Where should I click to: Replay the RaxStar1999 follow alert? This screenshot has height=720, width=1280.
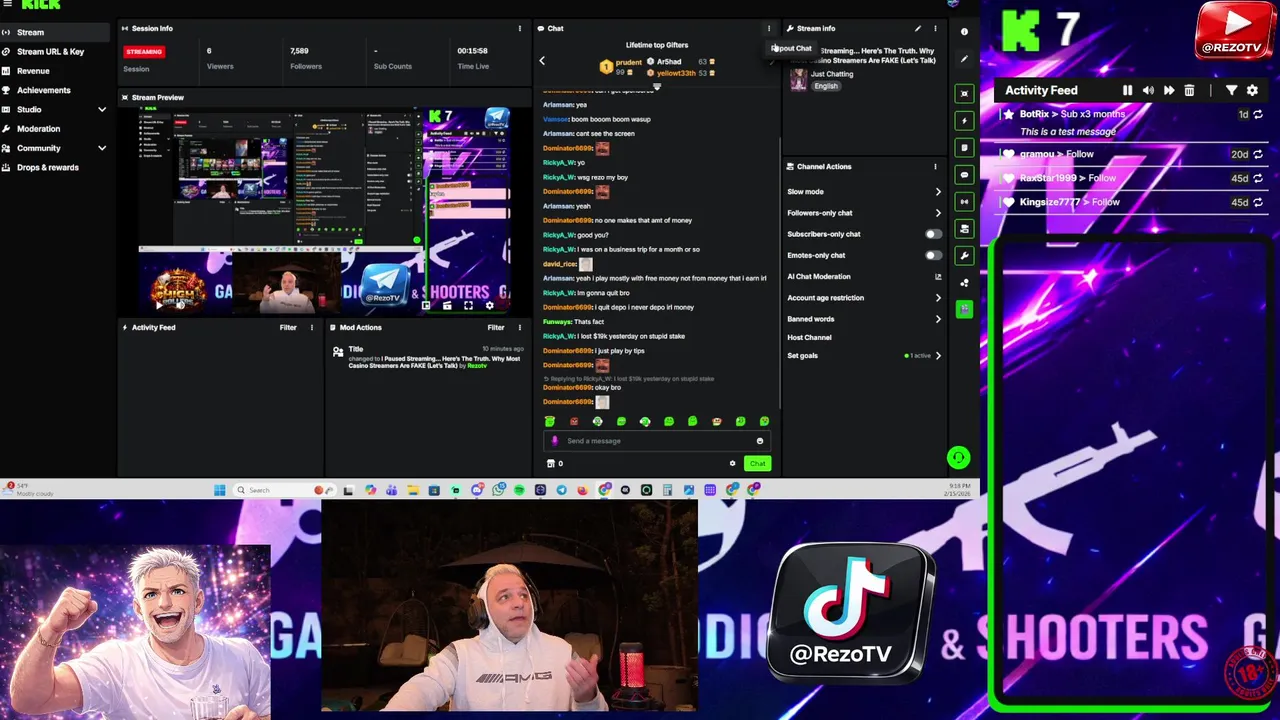(x=1258, y=178)
